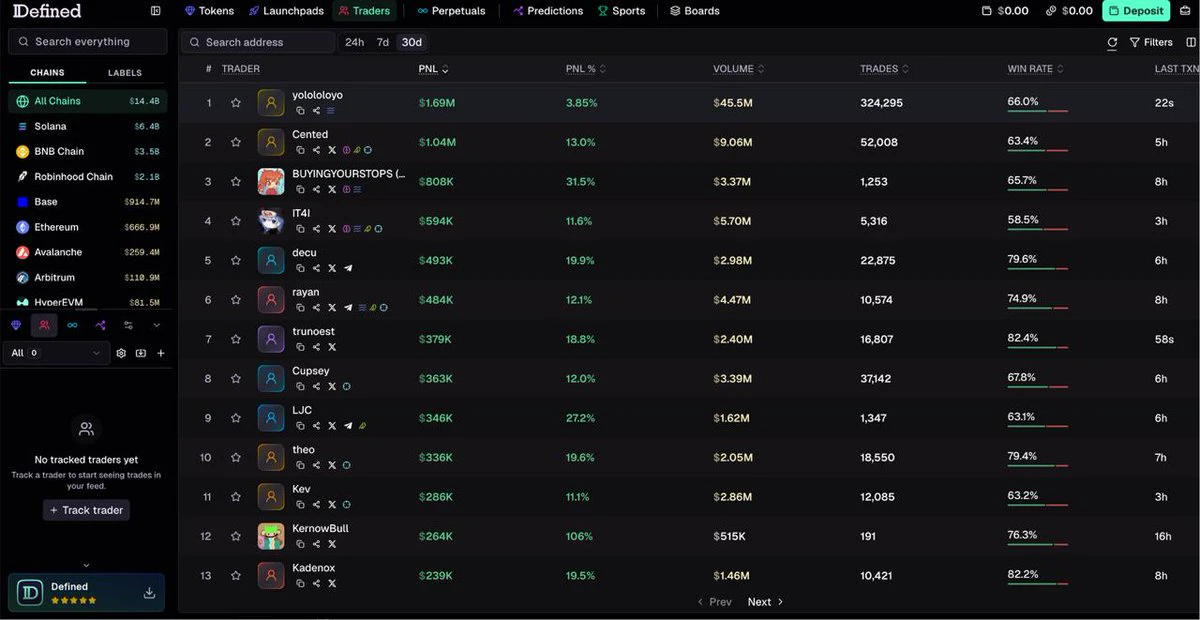Open X link icon for trunoest
This screenshot has height=620, width=1200.
332,347
